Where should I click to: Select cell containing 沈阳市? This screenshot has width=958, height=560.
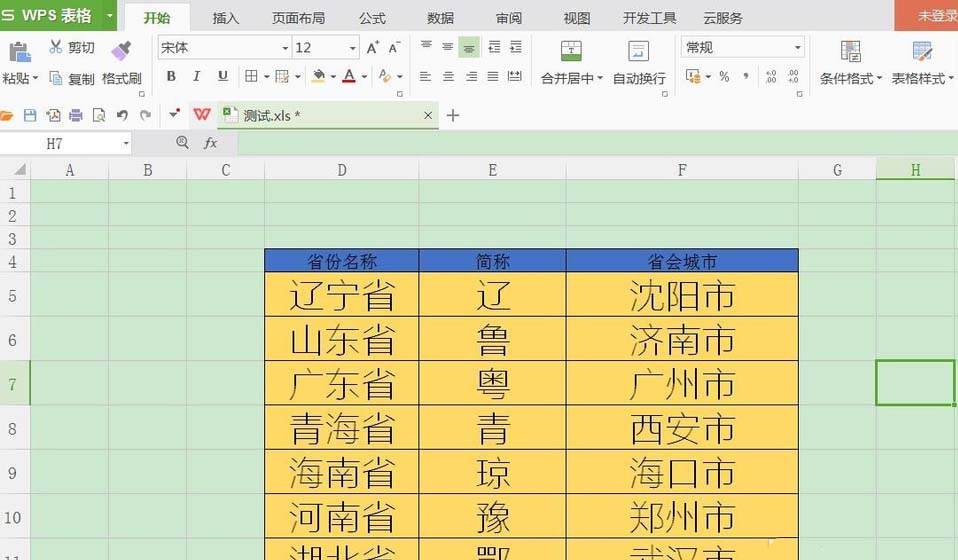click(x=682, y=295)
